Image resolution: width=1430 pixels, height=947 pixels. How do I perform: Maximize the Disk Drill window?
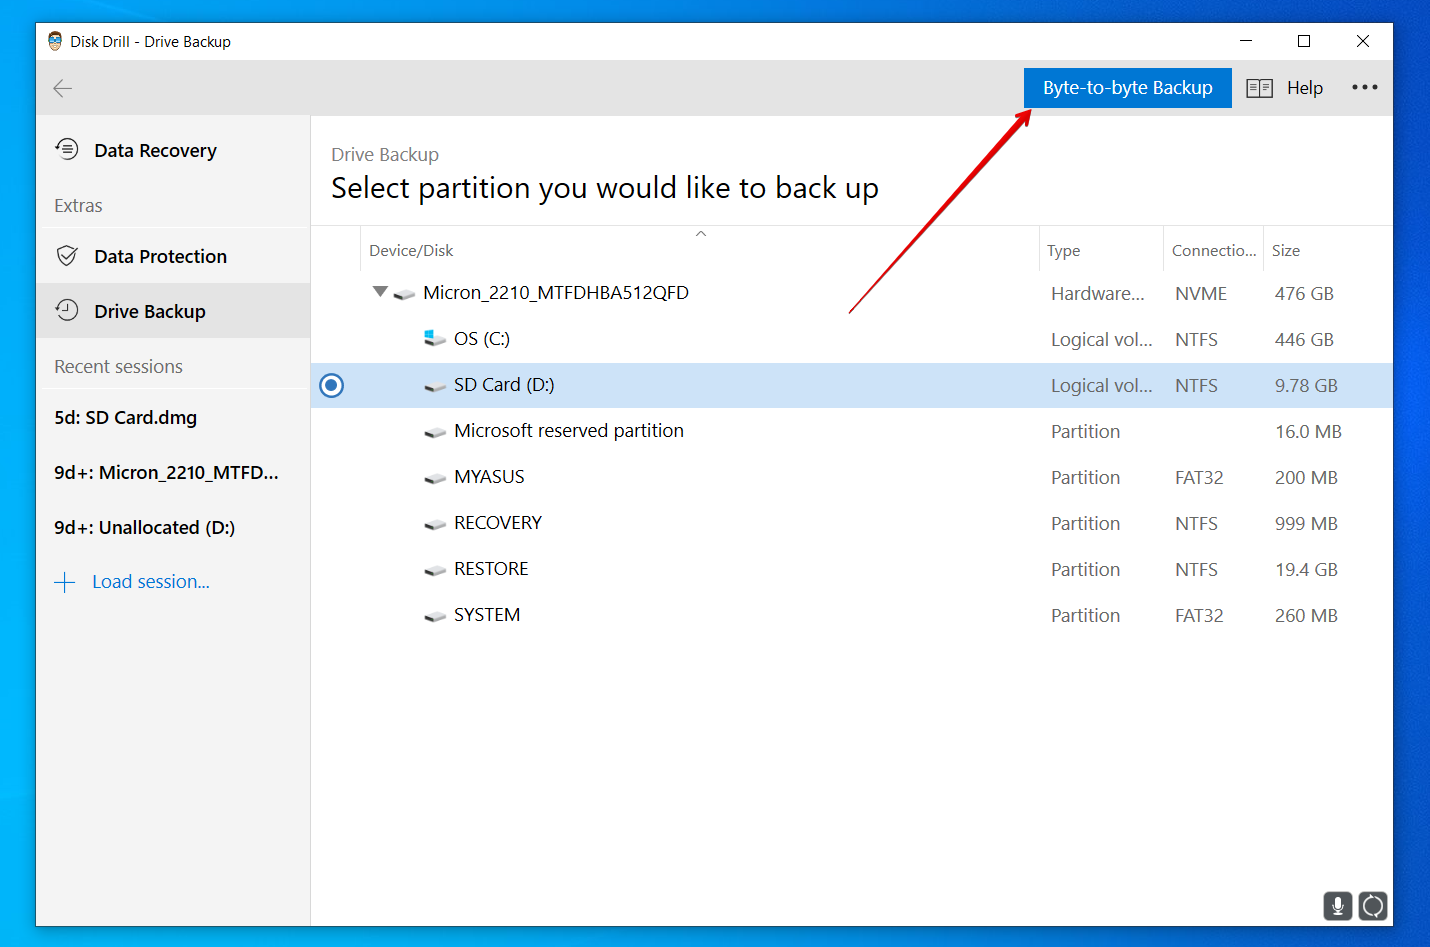[1304, 41]
